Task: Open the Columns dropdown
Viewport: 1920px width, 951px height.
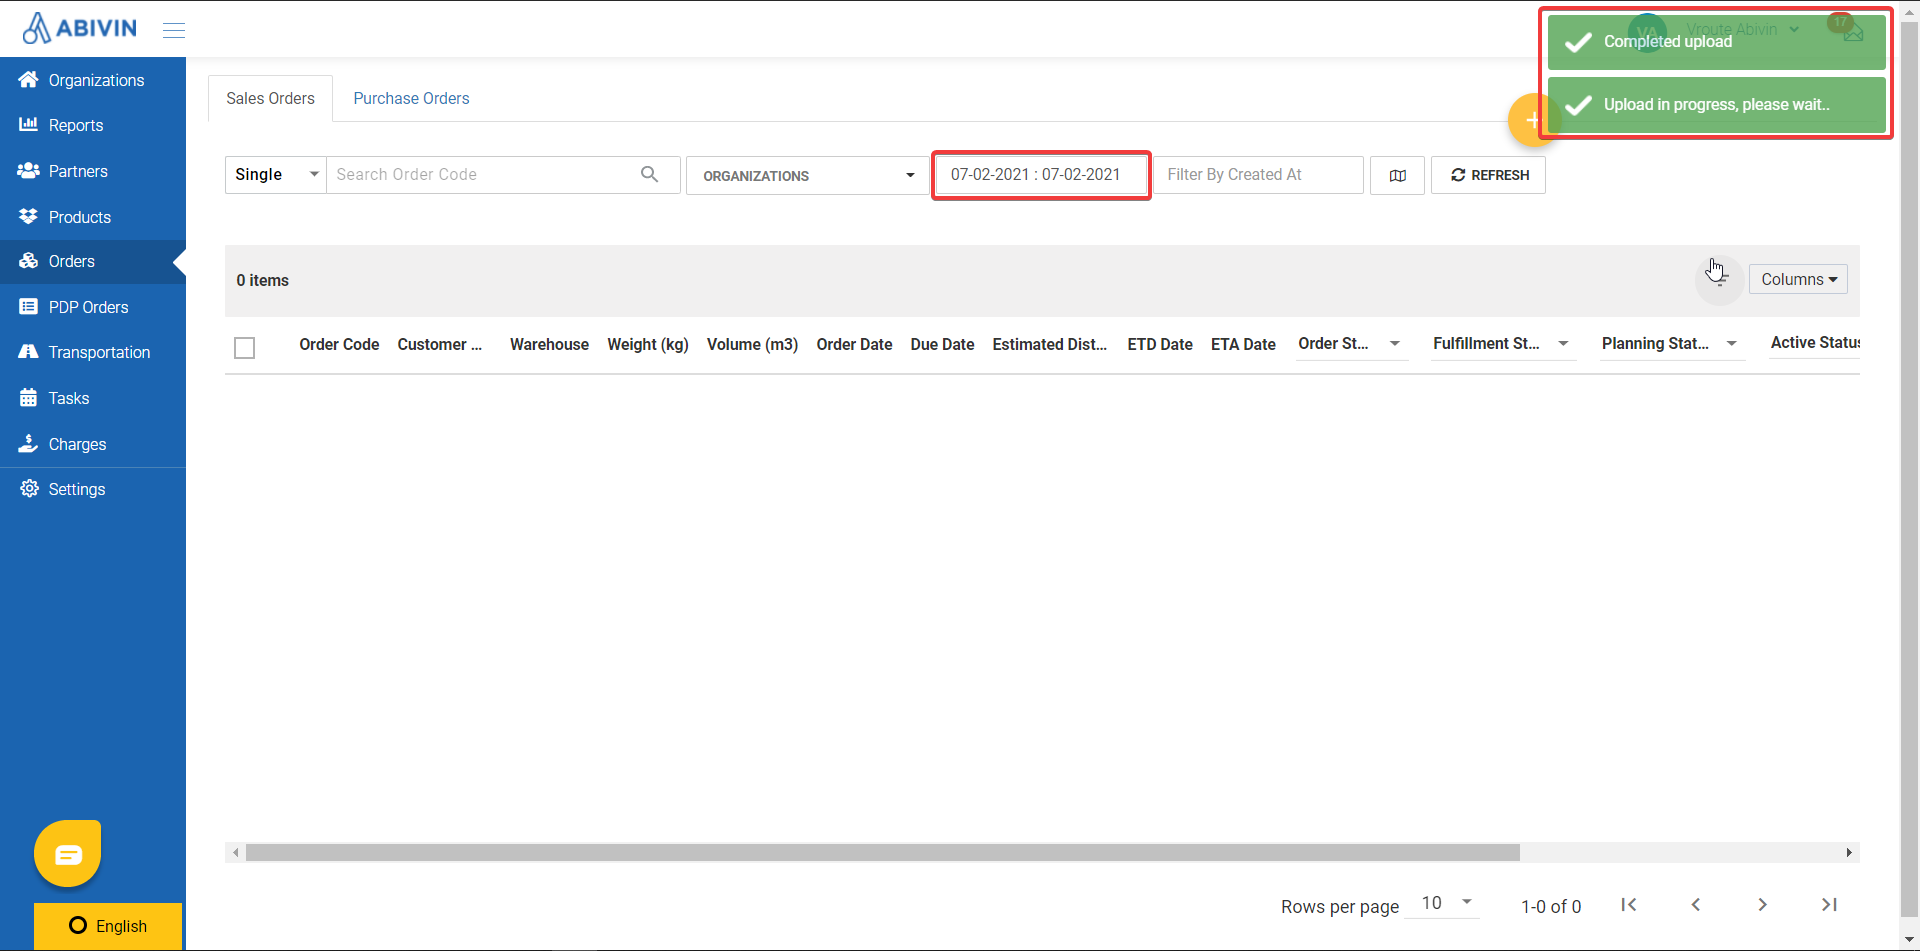Action: [1798, 279]
